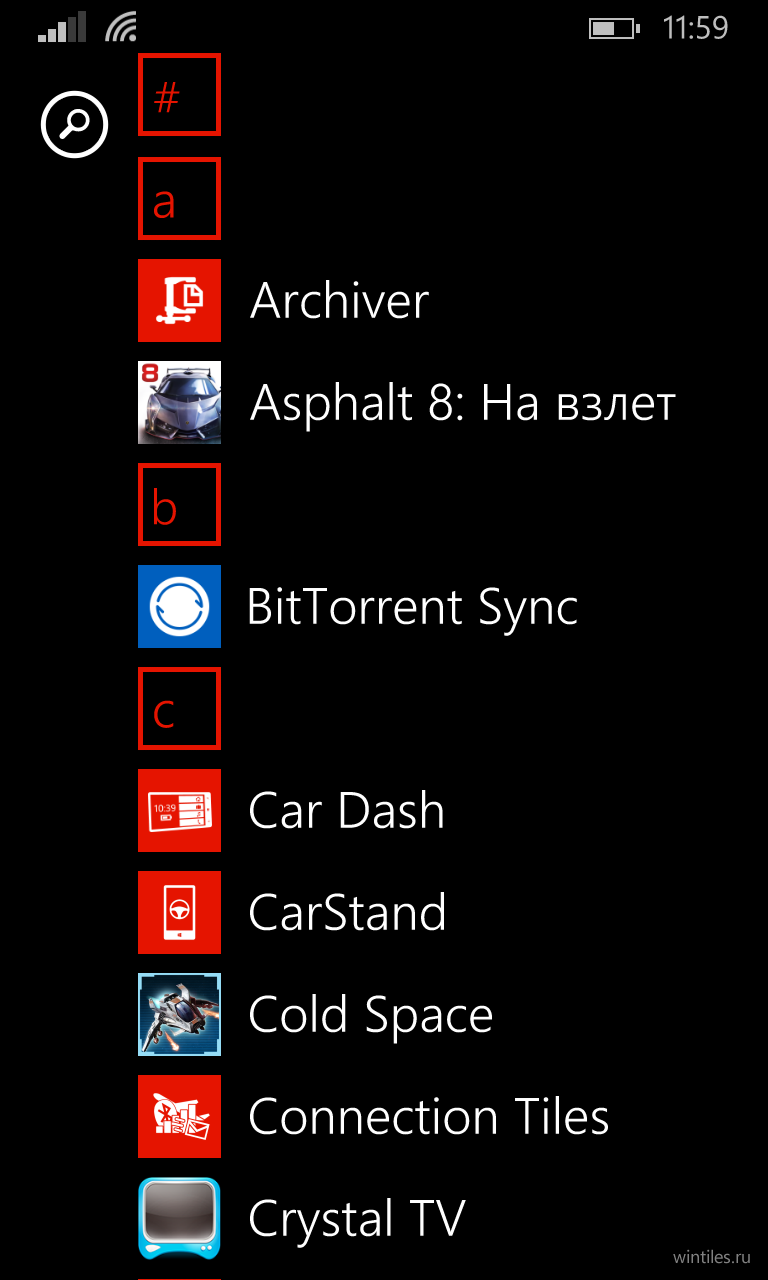Jump using the 'a' letter tile
Screen dimensions: 768x1280
tap(179, 198)
